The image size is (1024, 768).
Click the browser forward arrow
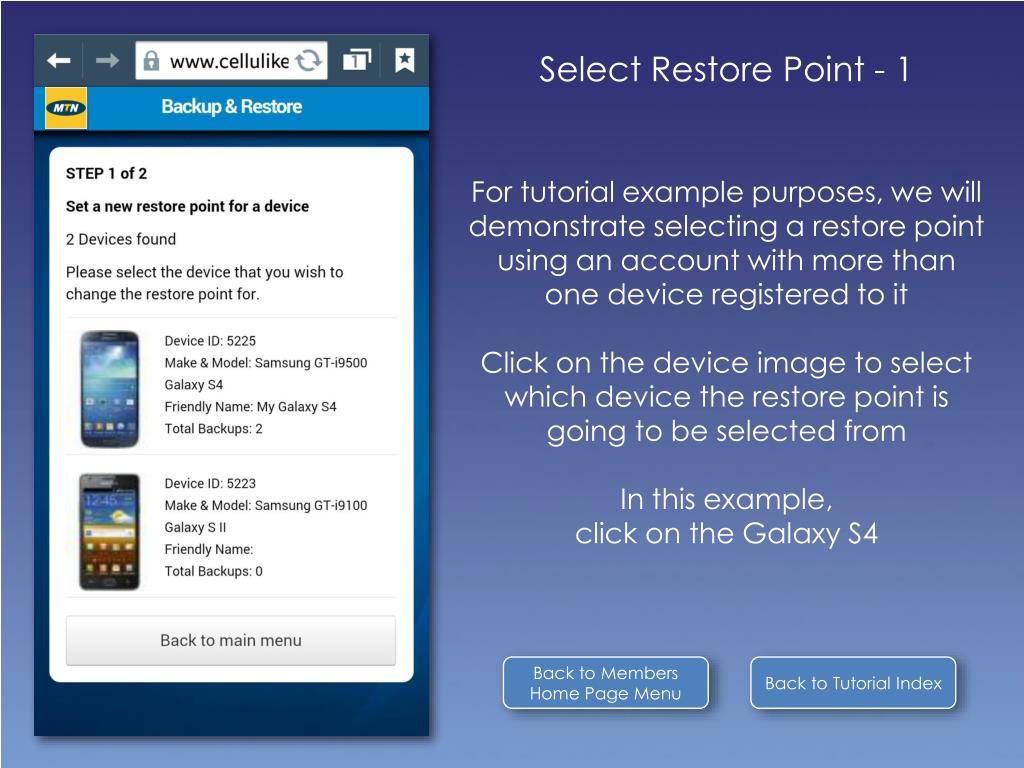tap(107, 61)
